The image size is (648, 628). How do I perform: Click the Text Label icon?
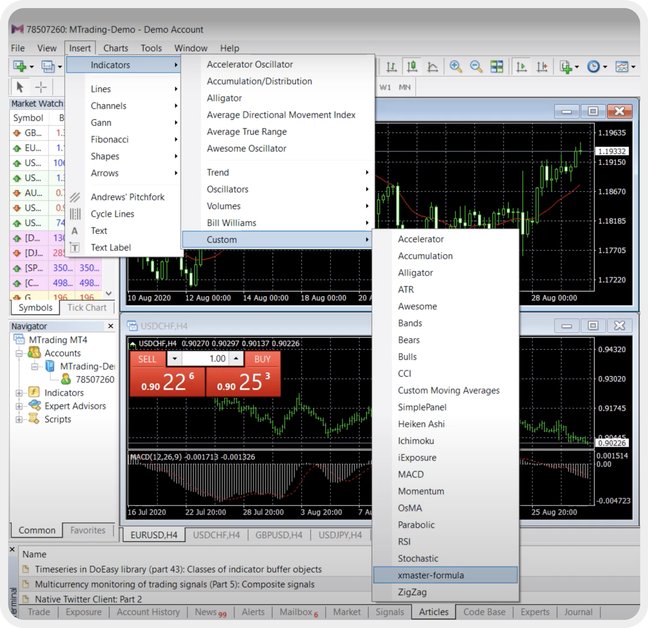click(75, 247)
